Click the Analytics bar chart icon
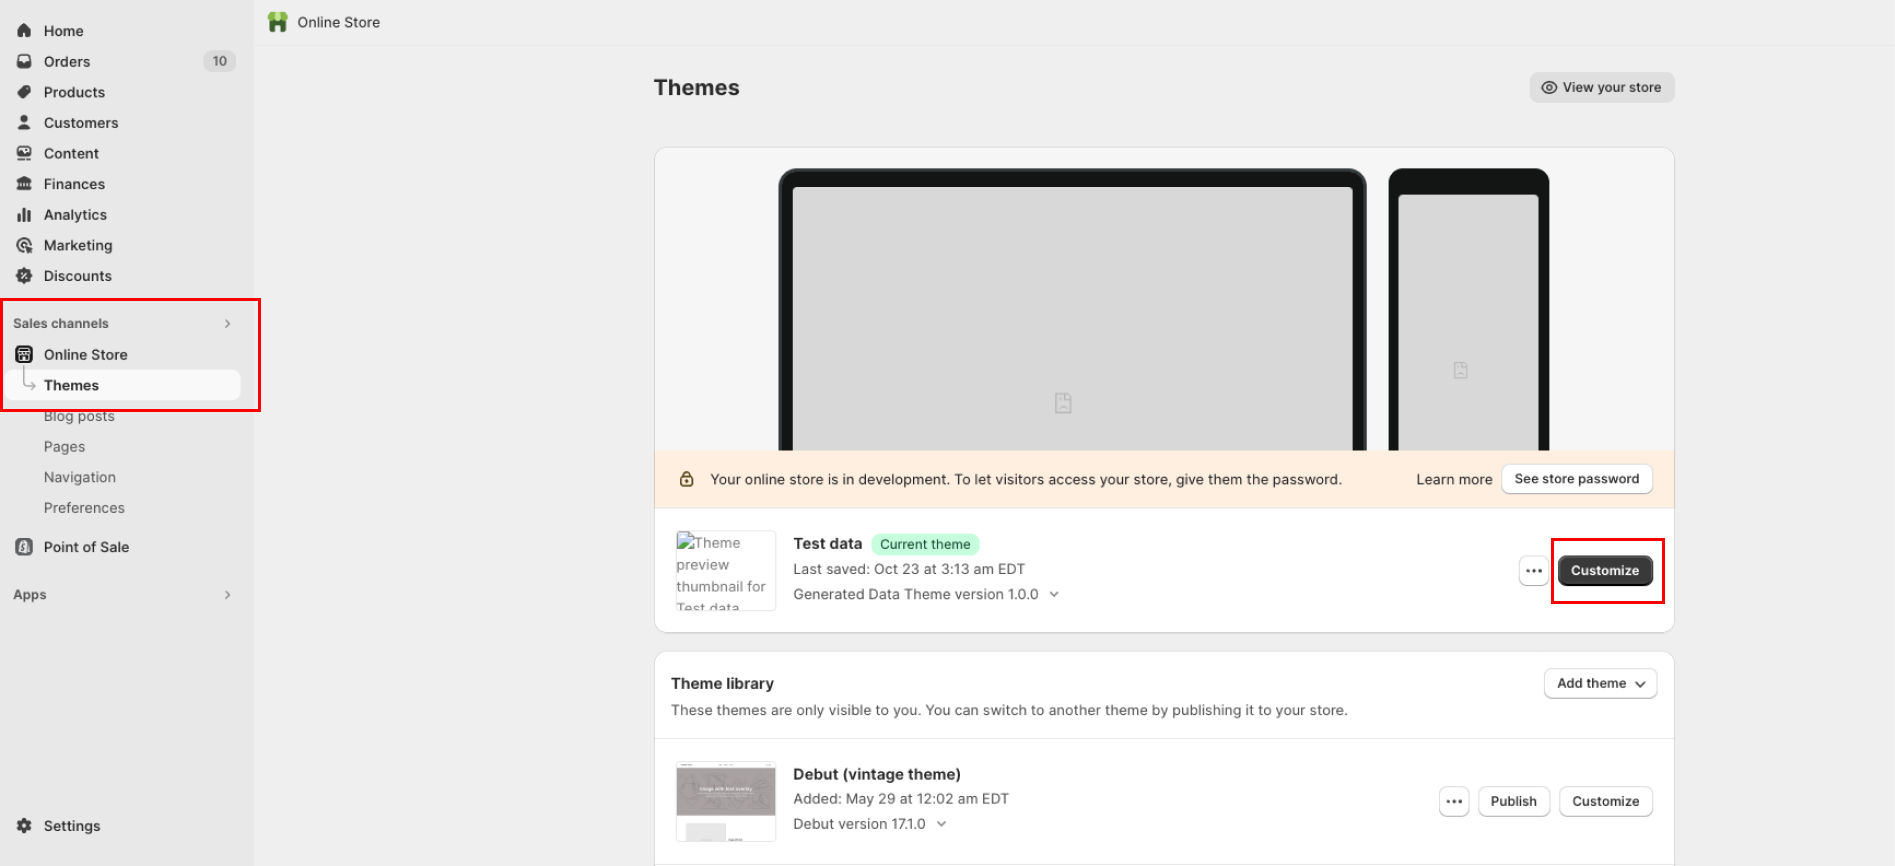Screen dimensions: 1895x866 click(x=24, y=215)
